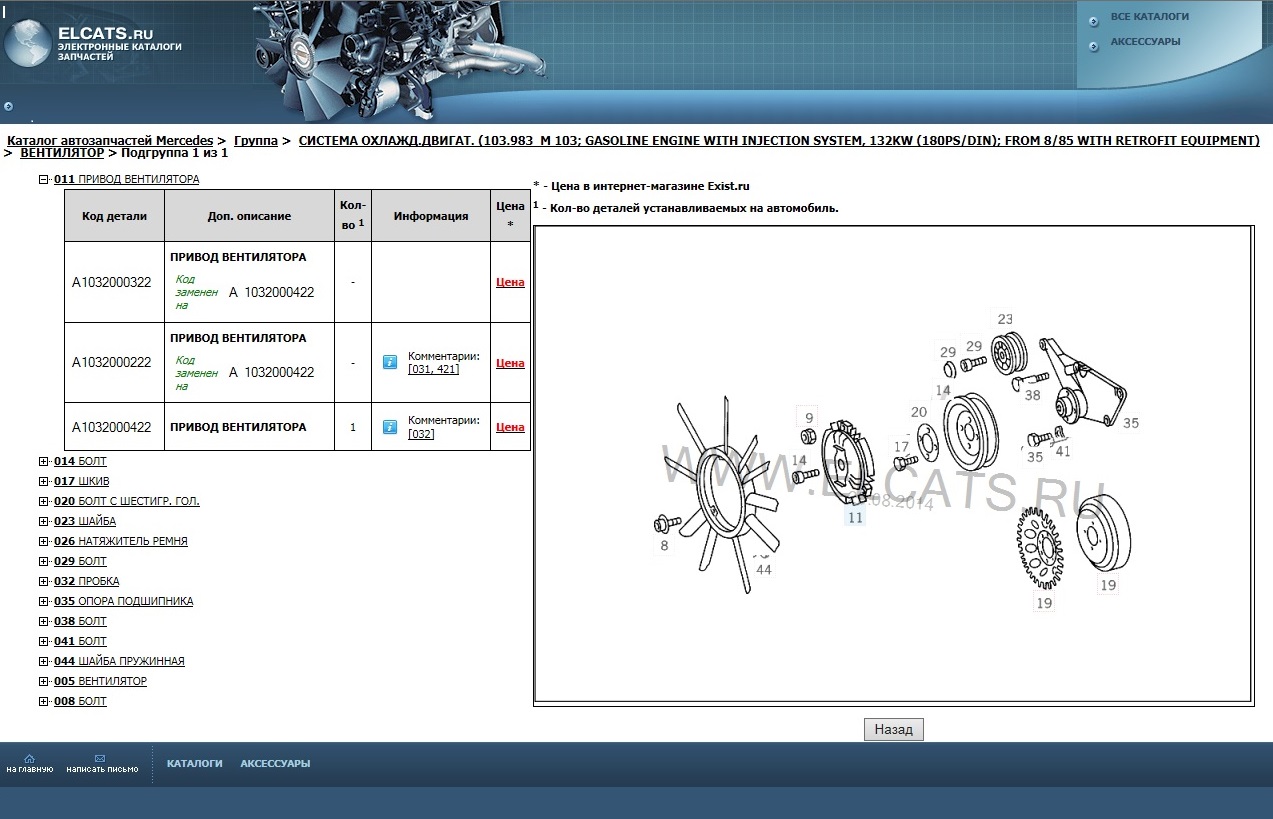Image resolution: width=1273 pixels, height=819 pixels.
Task: Select part number 11 in the diagram
Action: coord(854,518)
